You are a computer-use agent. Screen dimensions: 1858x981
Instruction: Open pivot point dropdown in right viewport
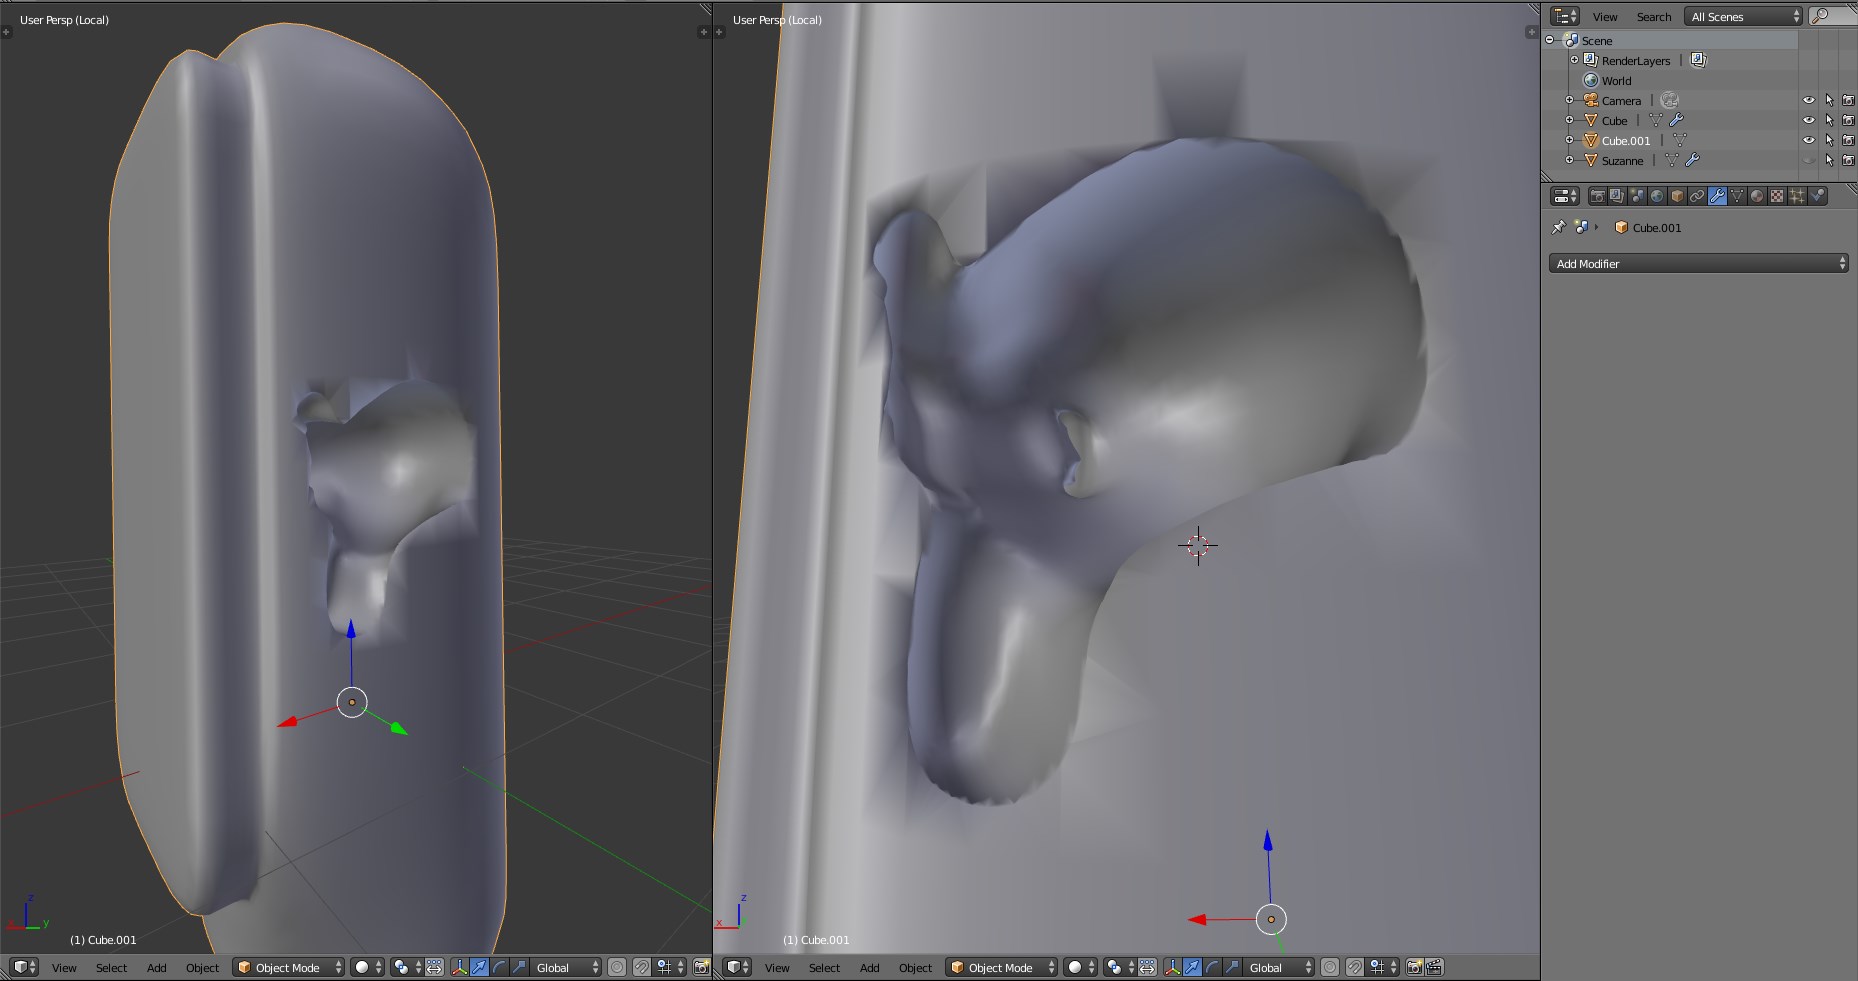[1120, 967]
